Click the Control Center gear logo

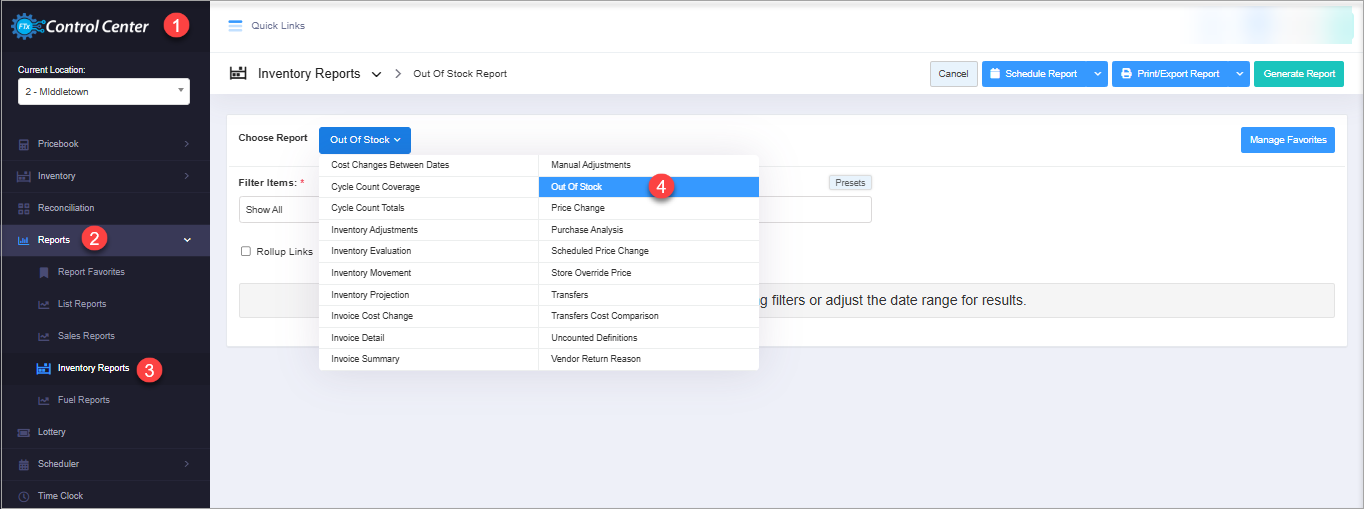point(27,26)
